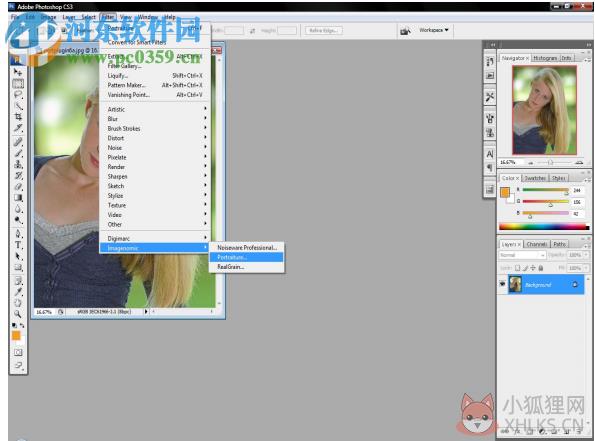Image resolution: width=595 pixels, height=441 pixels.
Task: Switch to the Channels tab
Action: coord(537,244)
